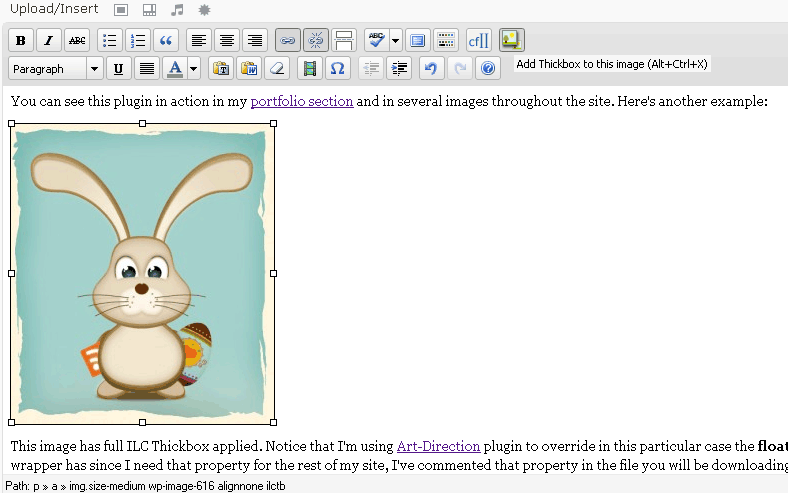Image resolution: width=788 pixels, height=493 pixels.
Task: Select the Easter bunny image
Action: tap(142, 273)
